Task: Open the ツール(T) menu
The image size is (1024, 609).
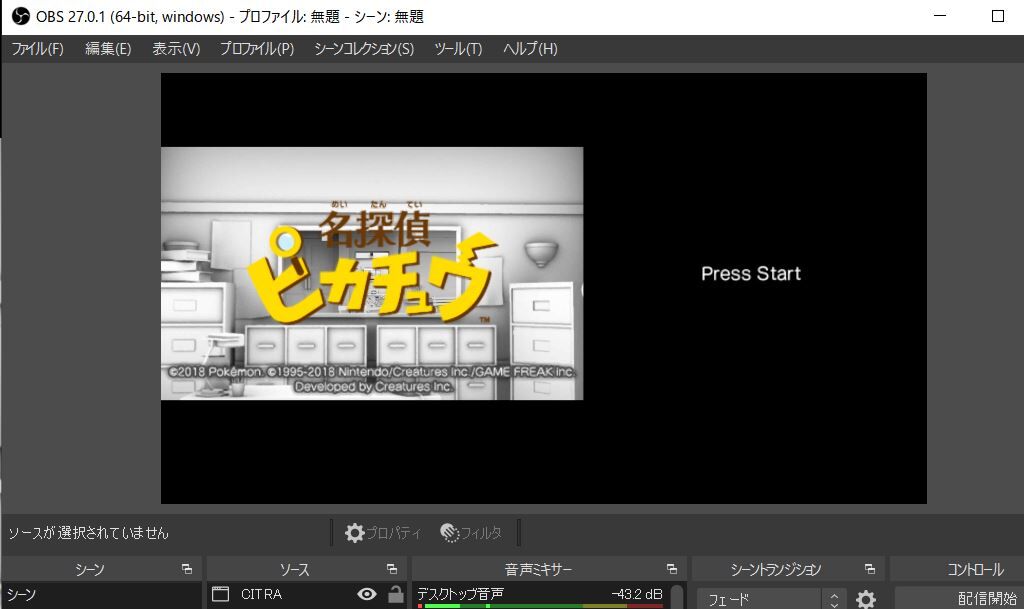Action: click(458, 49)
